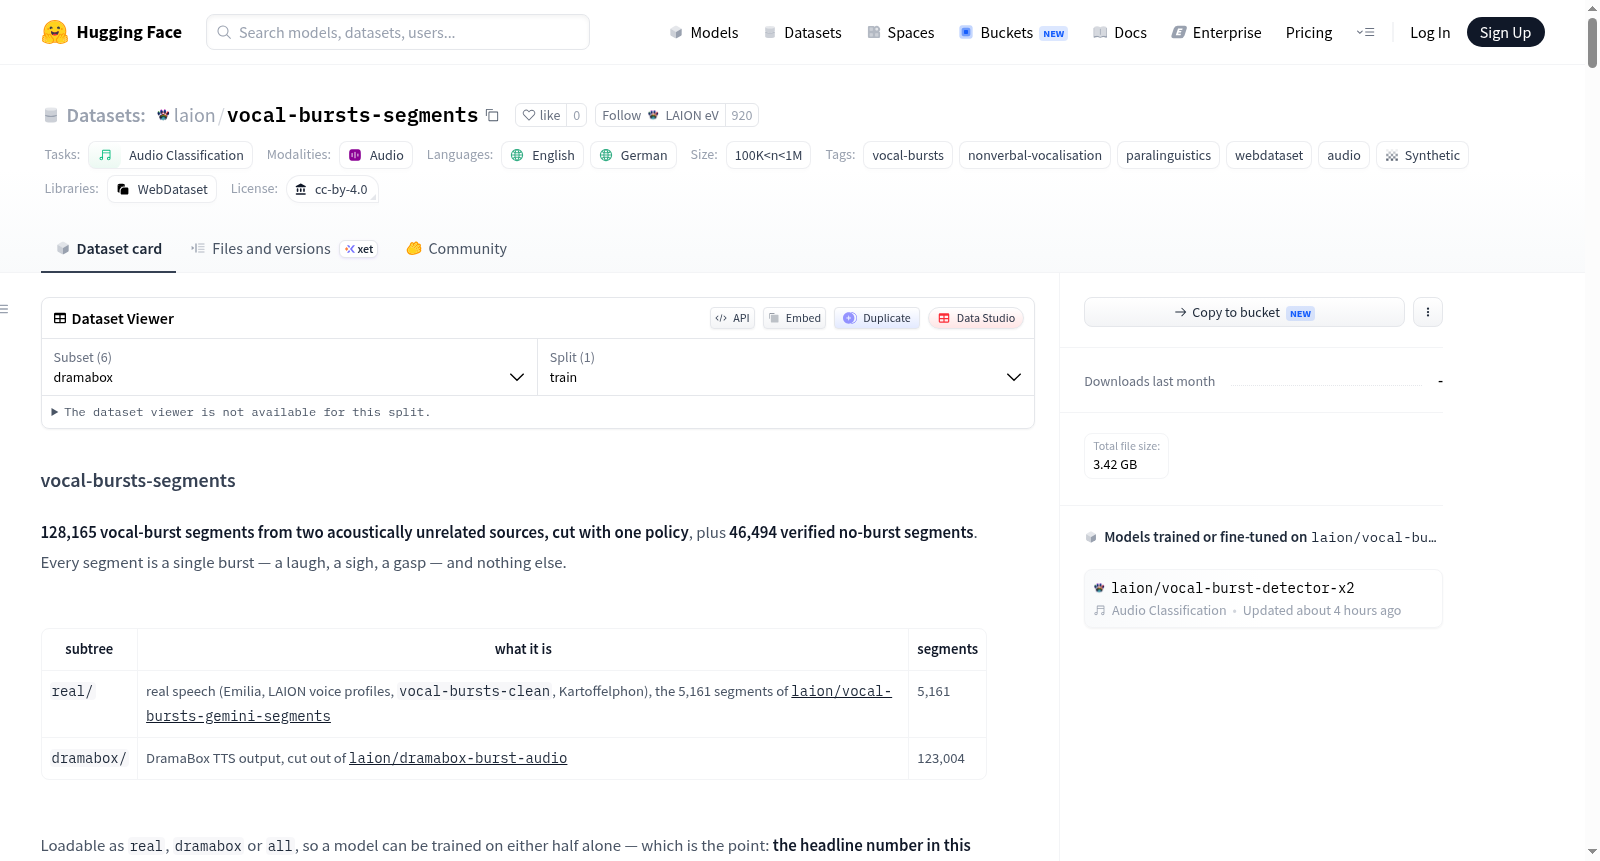Click the API button in Dataset Viewer
Screen dimensions: 1600x861
coord(732,318)
